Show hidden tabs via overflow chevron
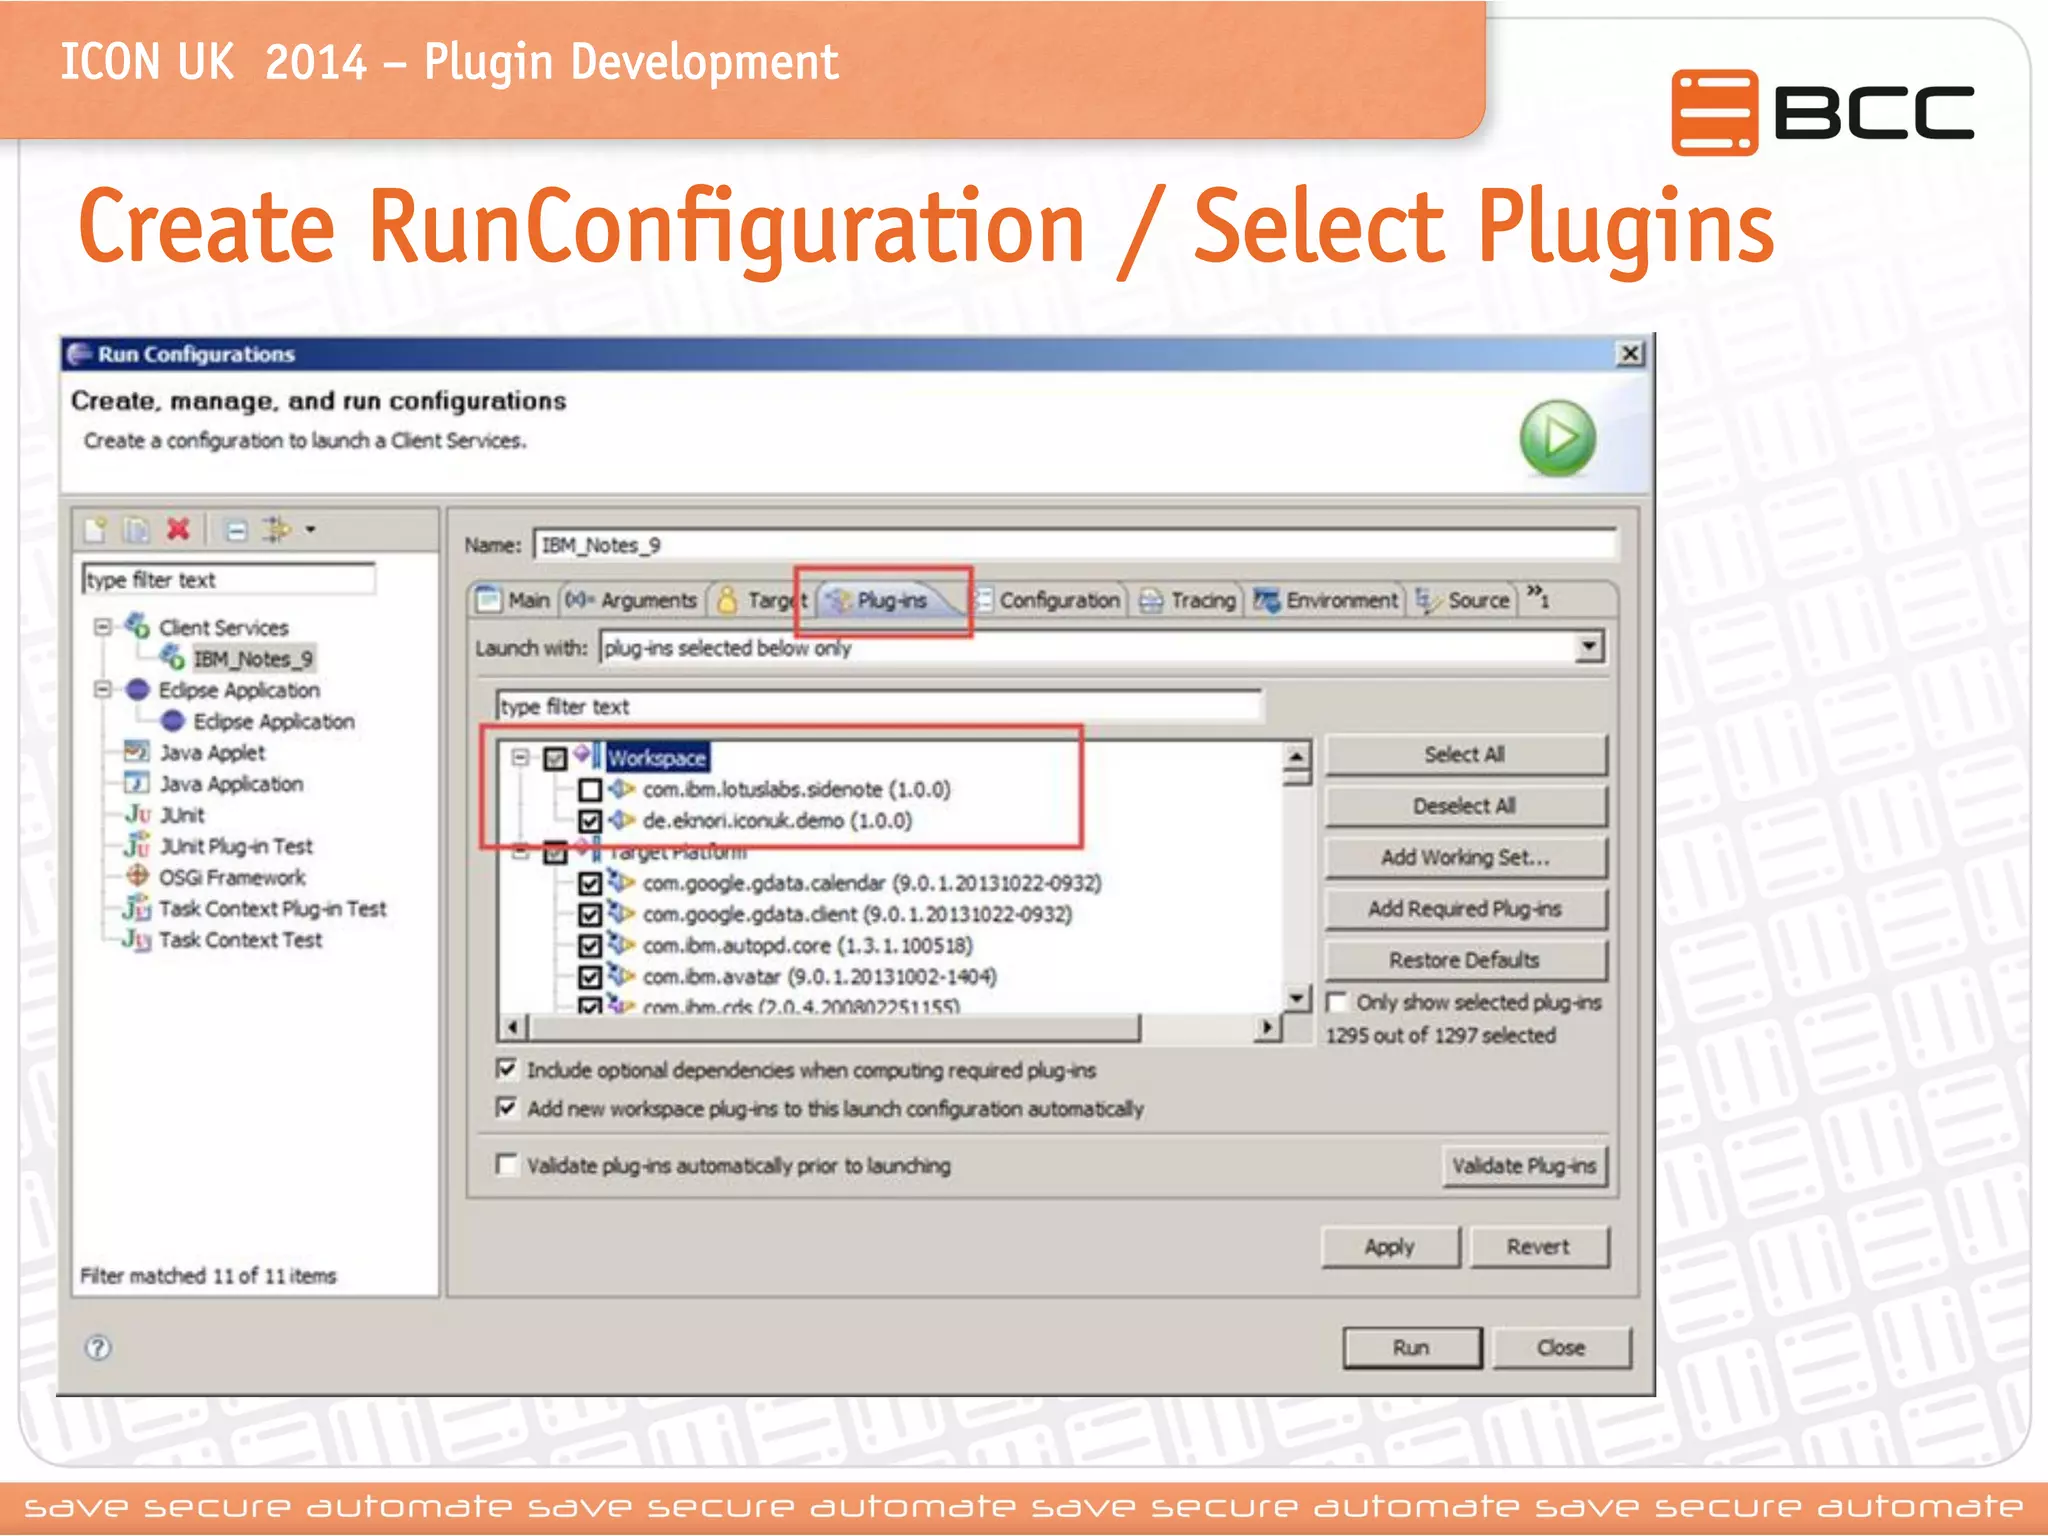Viewport: 2048px width, 1536px height. pyautogui.click(x=1538, y=598)
